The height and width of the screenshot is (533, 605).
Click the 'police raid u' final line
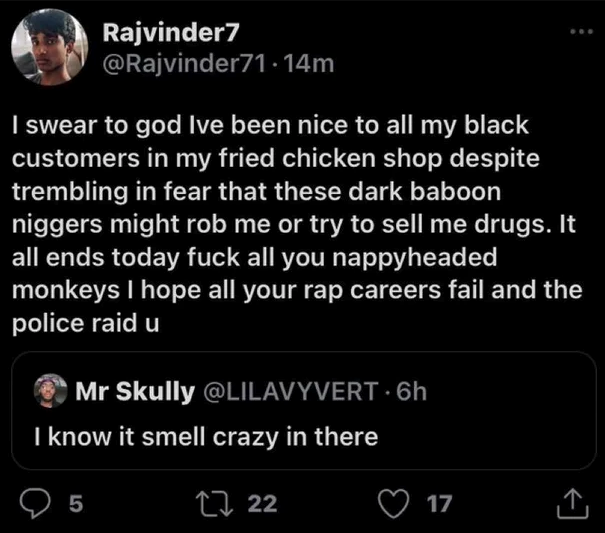click(x=85, y=323)
